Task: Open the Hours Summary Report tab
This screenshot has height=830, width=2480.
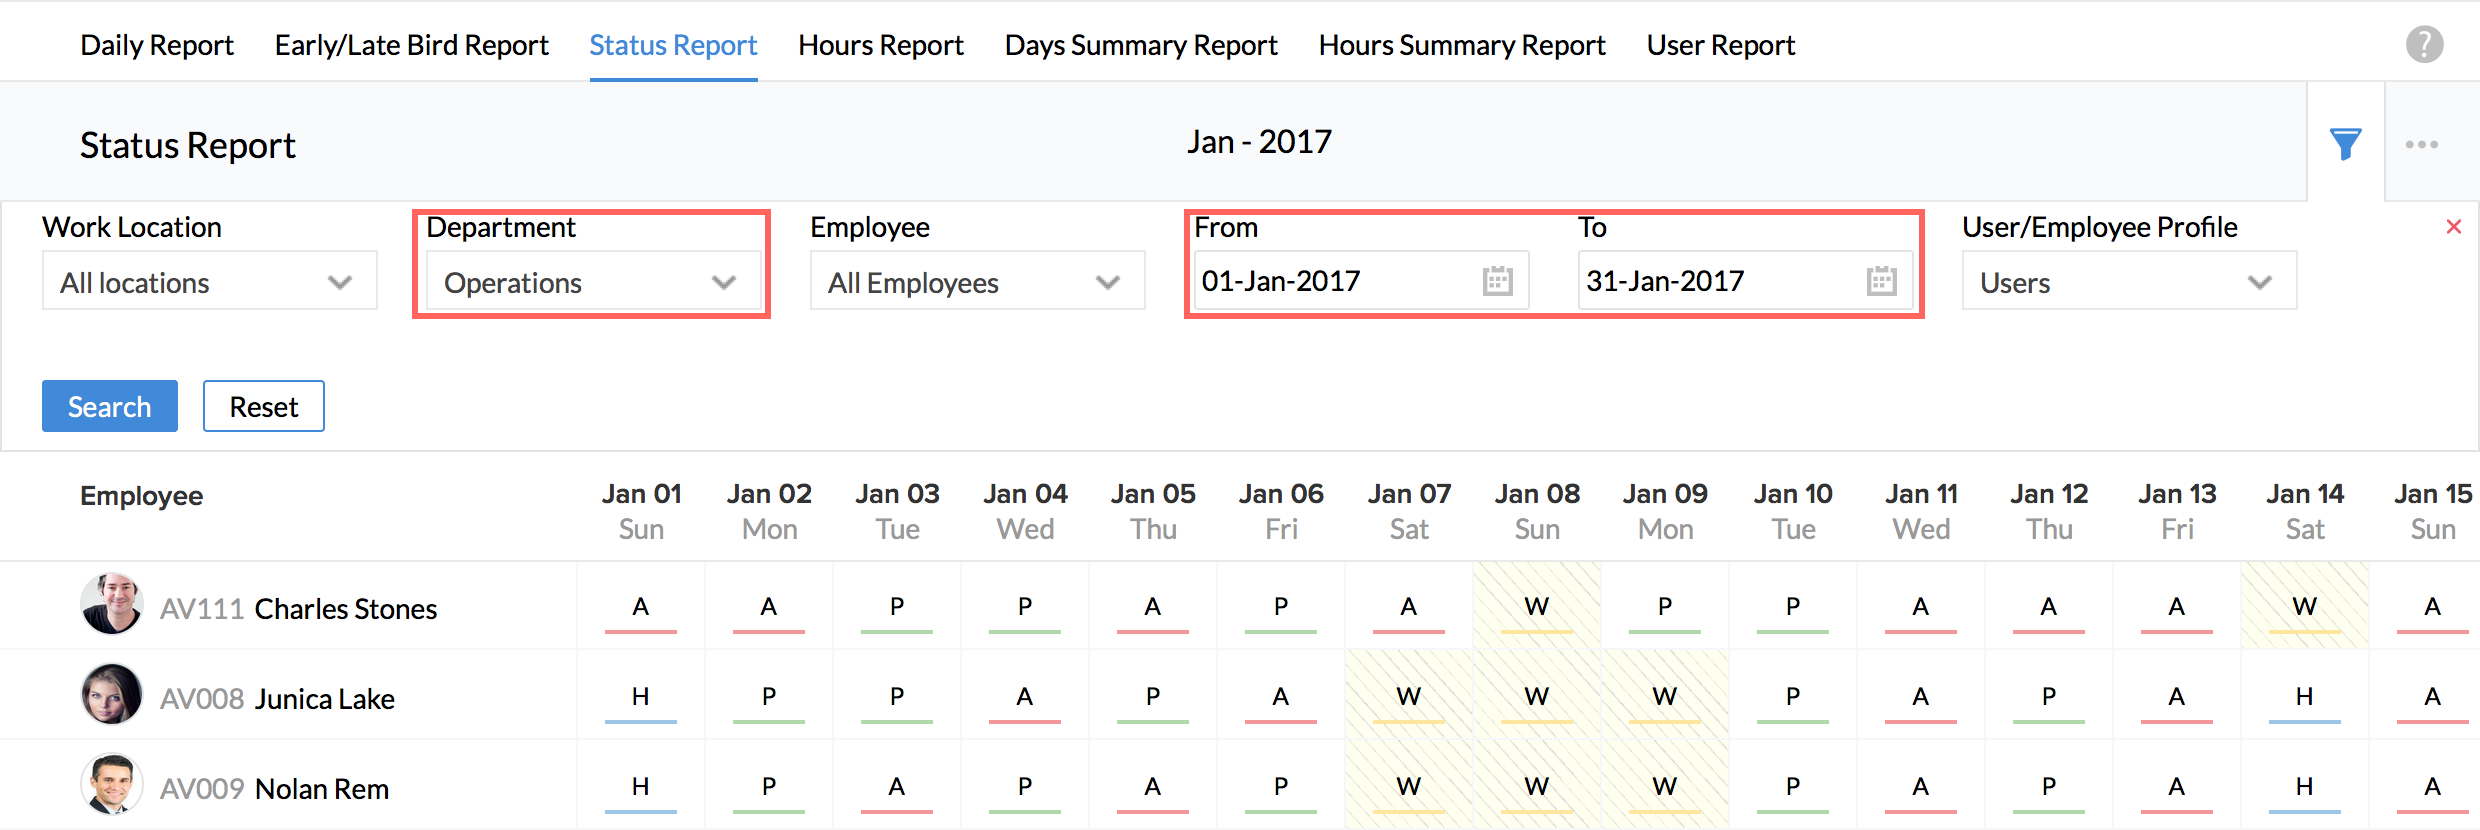Action: pos(1461,45)
